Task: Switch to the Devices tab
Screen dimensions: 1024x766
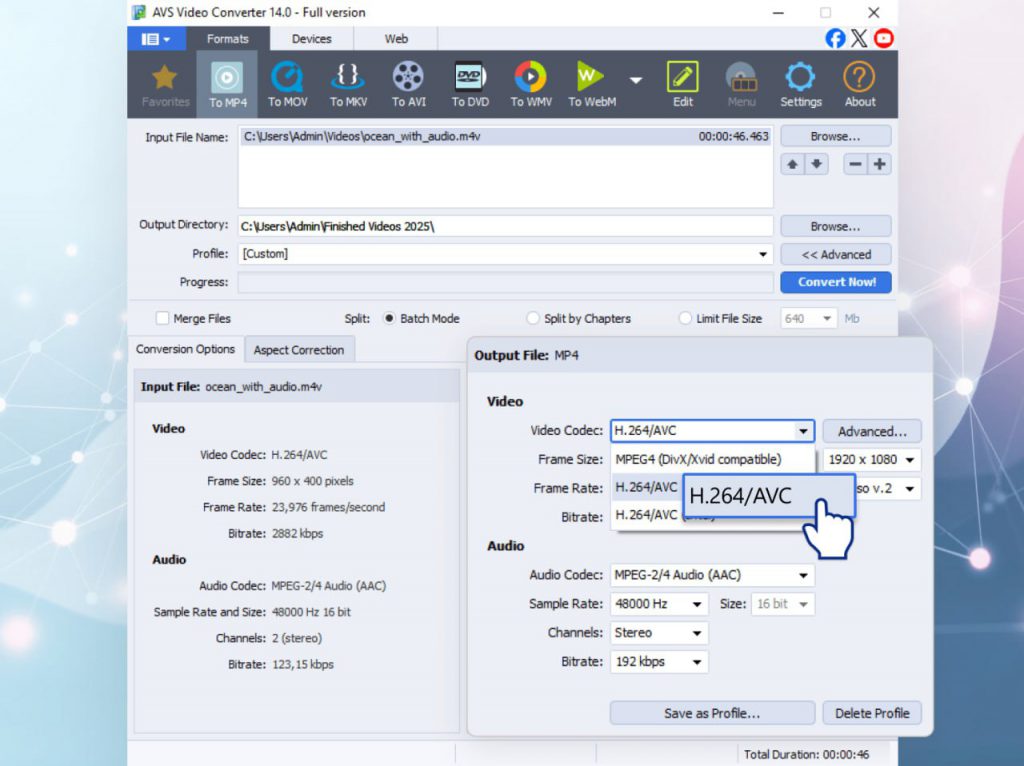Action: click(x=311, y=39)
